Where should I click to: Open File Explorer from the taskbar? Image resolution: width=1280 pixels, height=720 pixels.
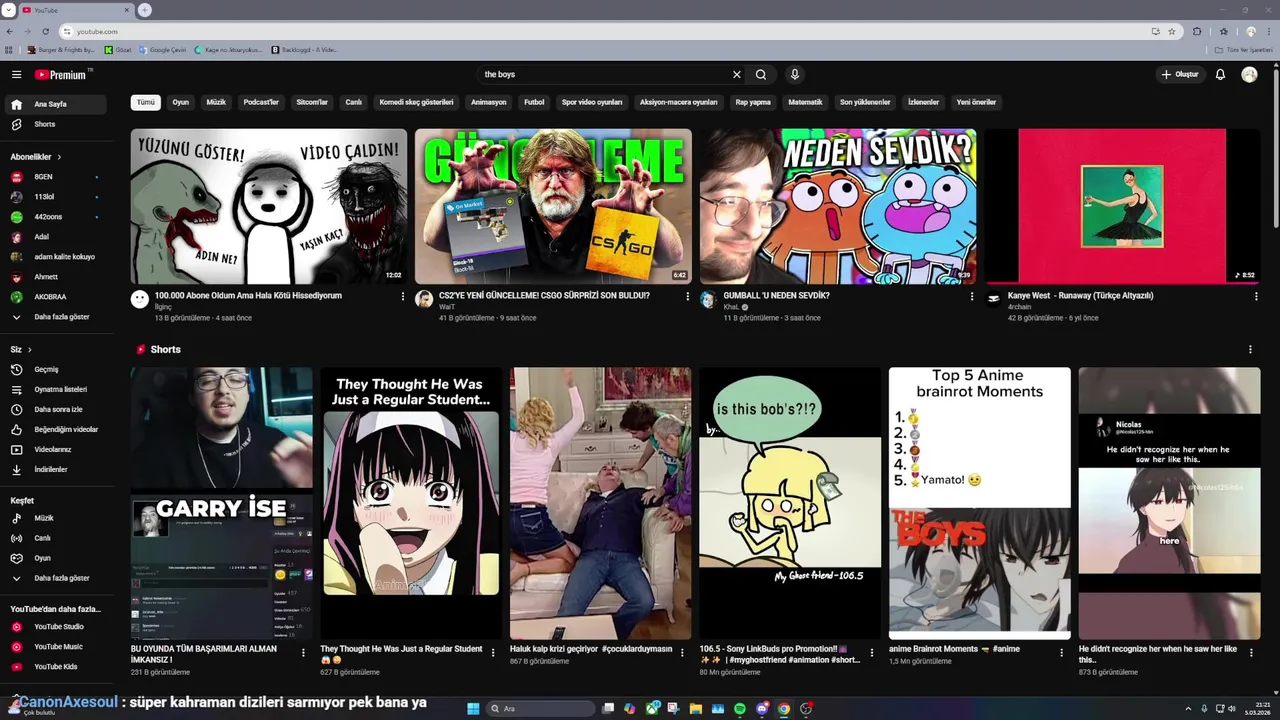pos(696,709)
